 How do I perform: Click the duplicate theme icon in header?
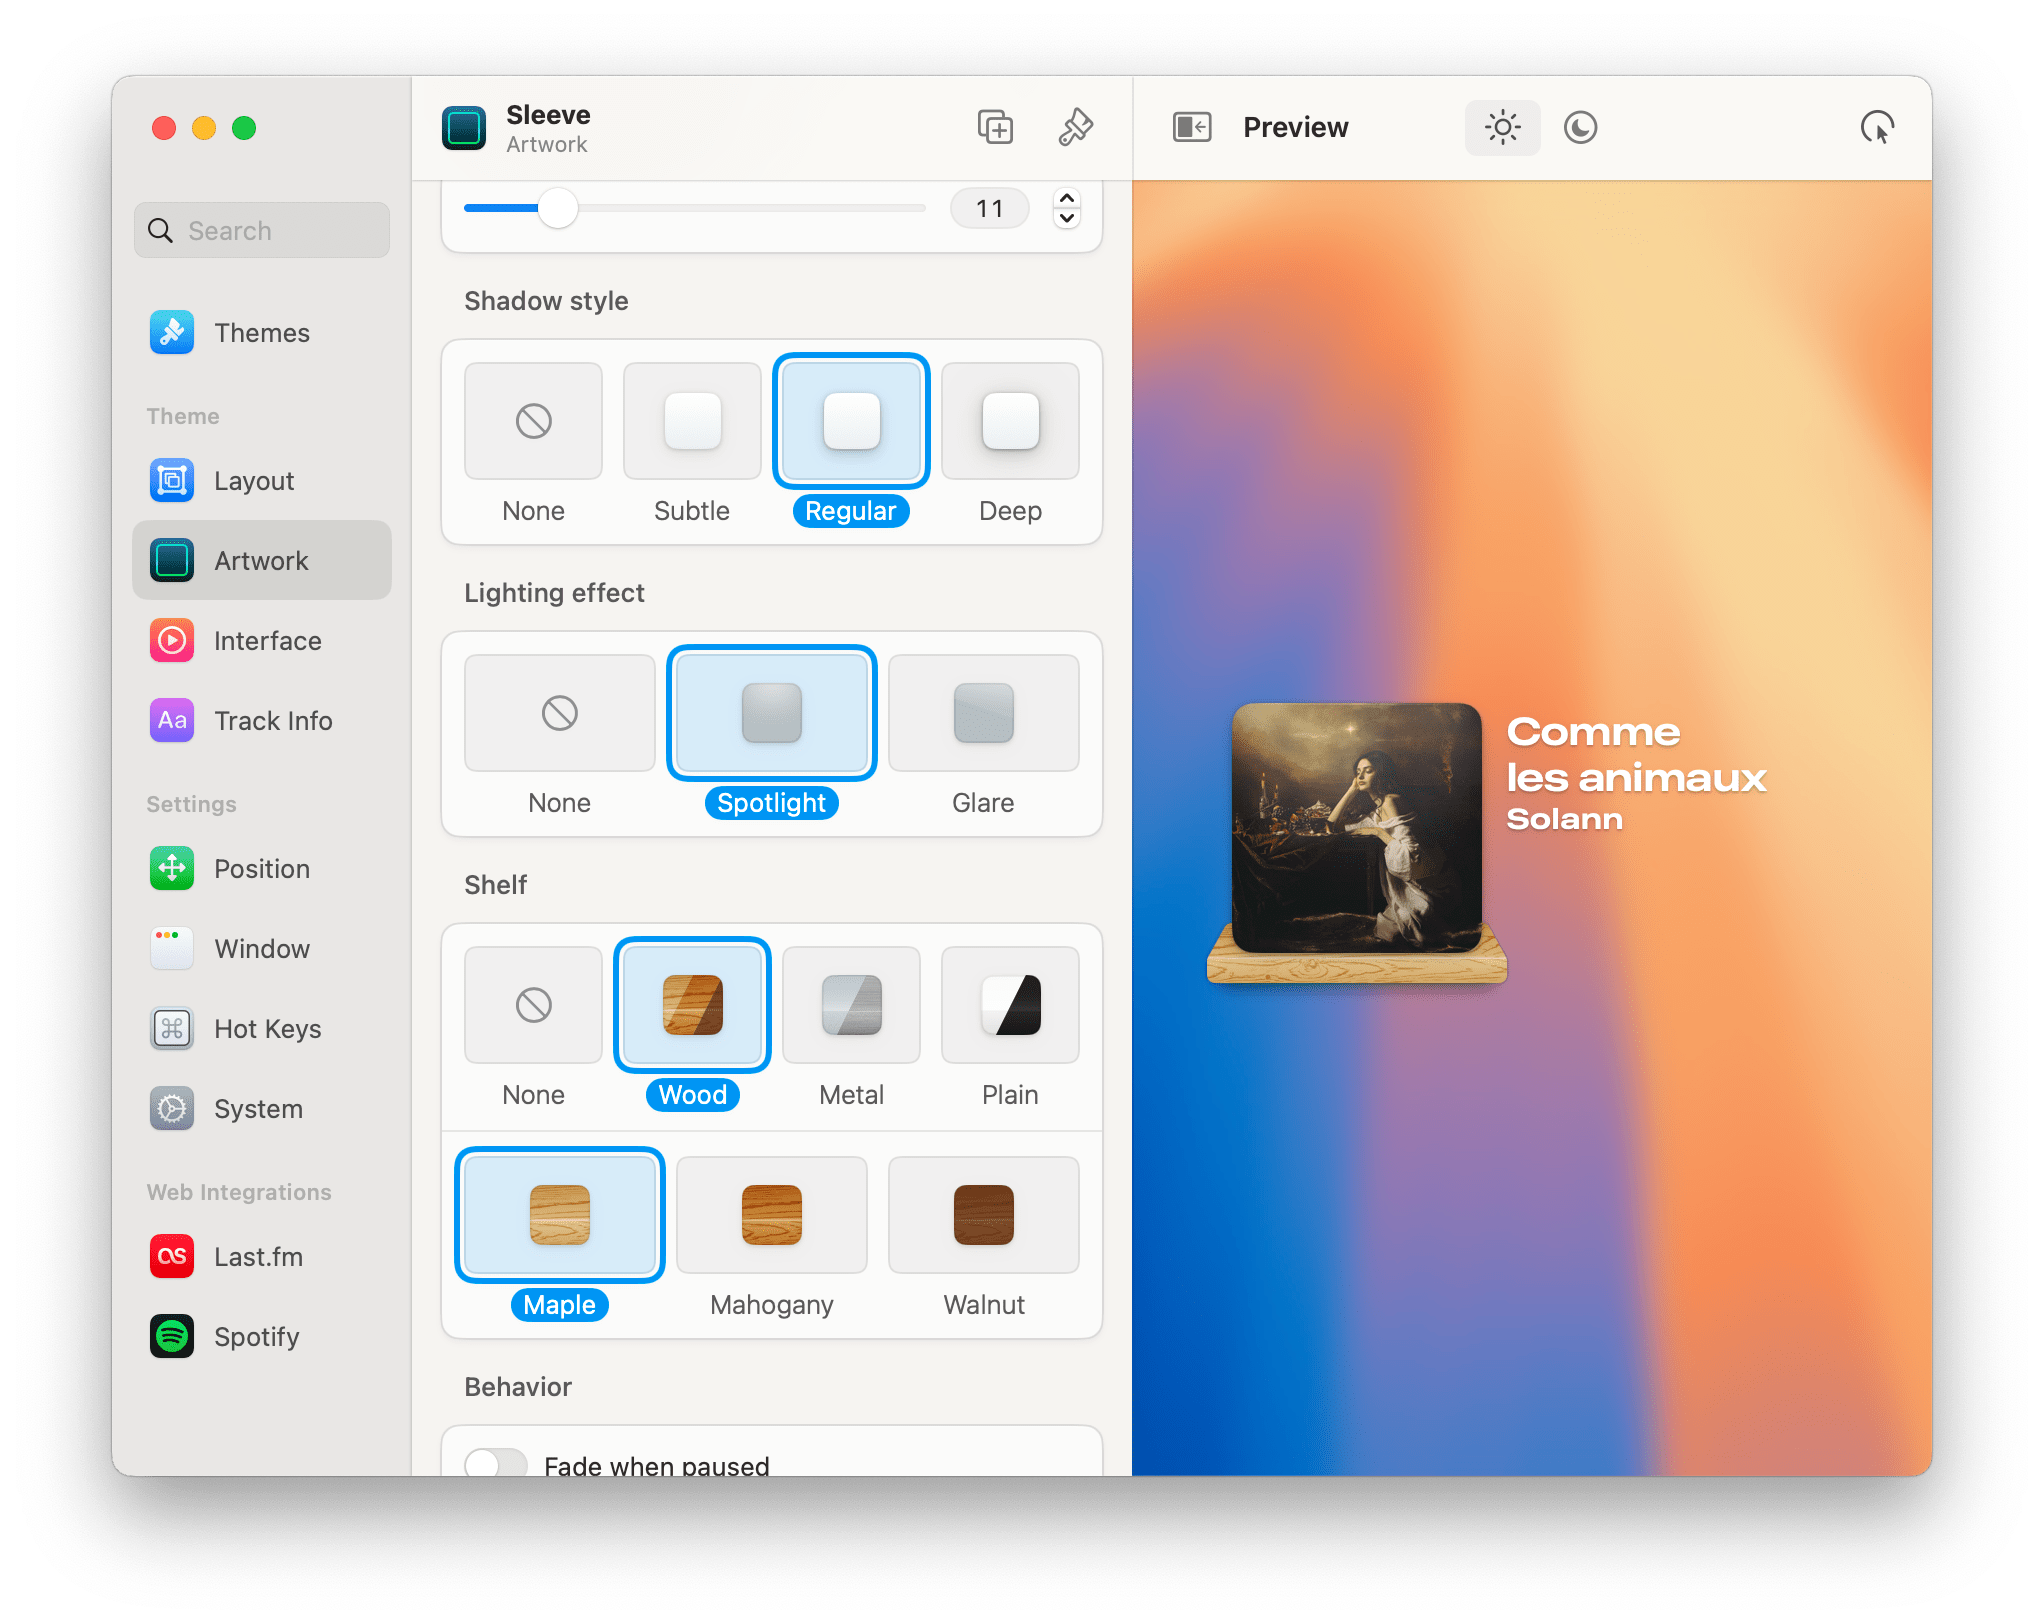995,128
